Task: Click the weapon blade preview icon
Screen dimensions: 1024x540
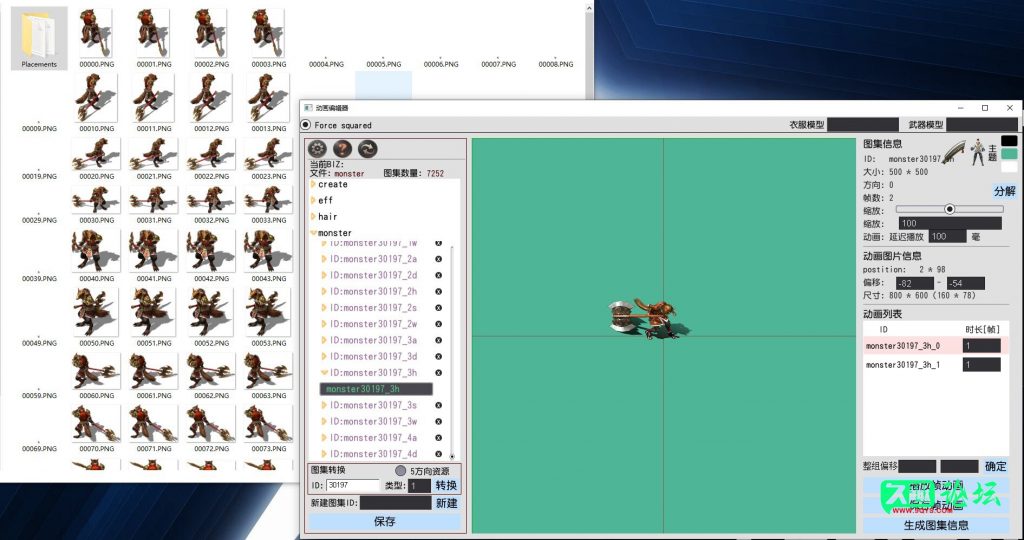Action: (953, 151)
